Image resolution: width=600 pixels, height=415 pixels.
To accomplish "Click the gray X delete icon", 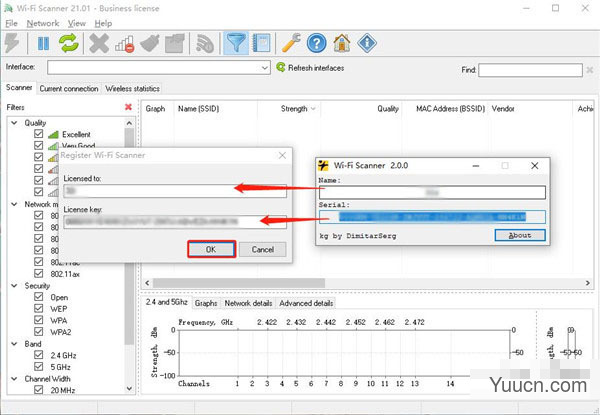I will (x=99, y=43).
